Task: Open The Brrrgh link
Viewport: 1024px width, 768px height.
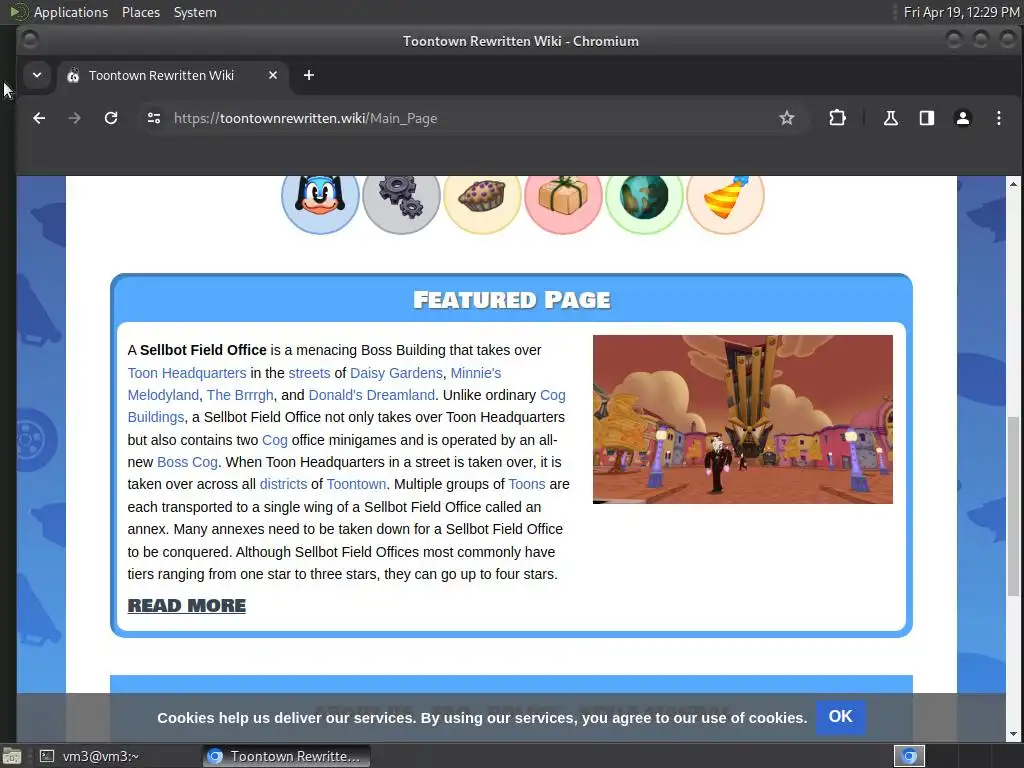Action: coord(240,395)
